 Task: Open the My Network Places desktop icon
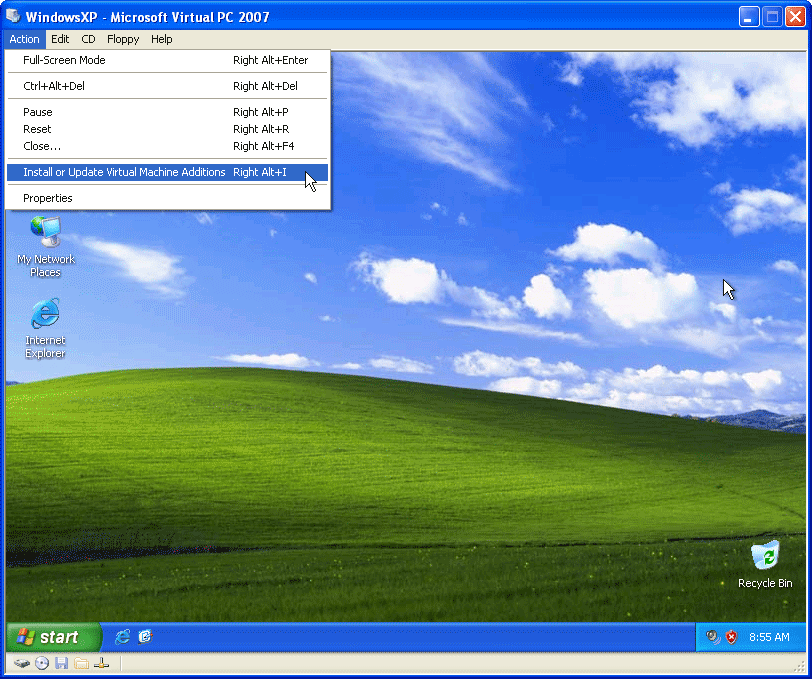pyautogui.click(x=46, y=247)
